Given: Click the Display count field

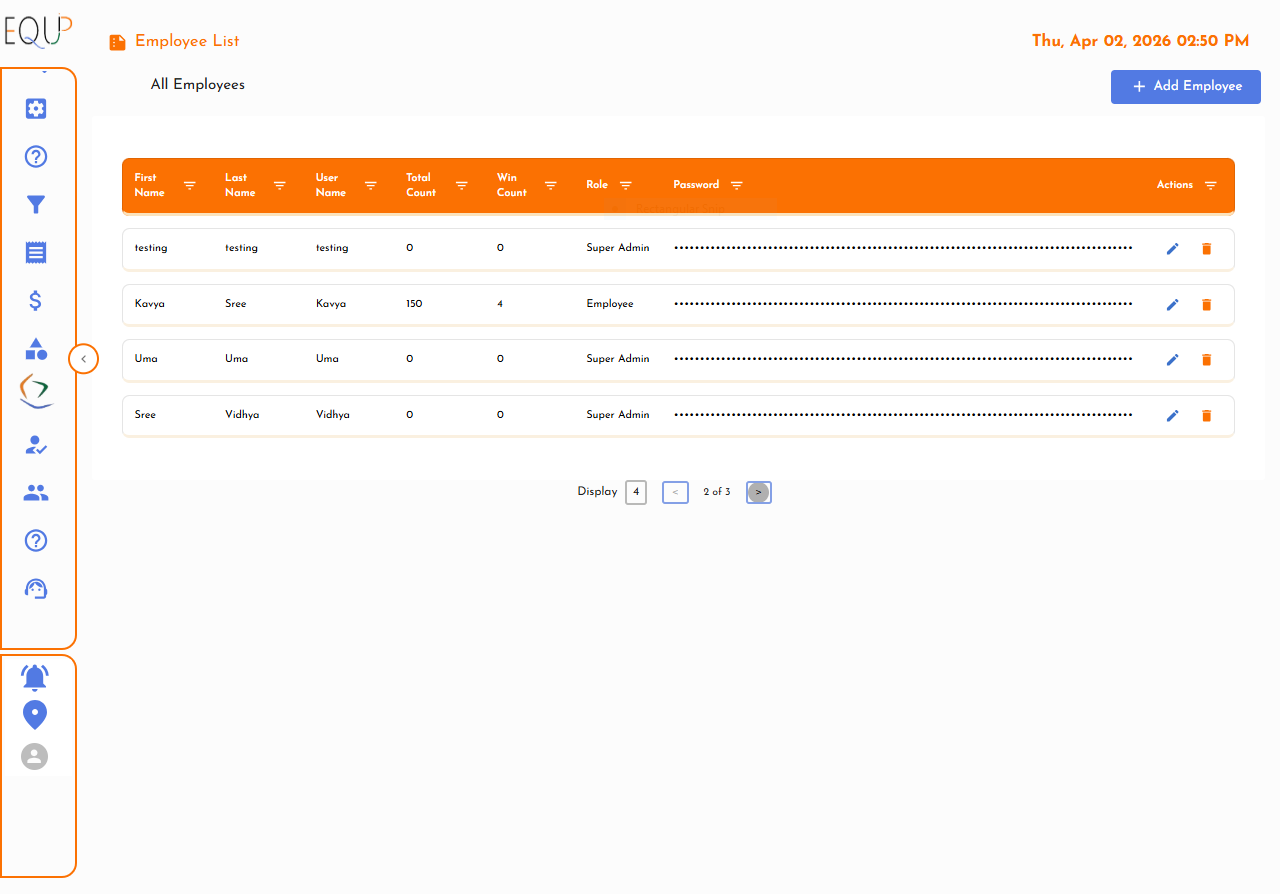Looking at the screenshot, I should [x=636, y=492].
